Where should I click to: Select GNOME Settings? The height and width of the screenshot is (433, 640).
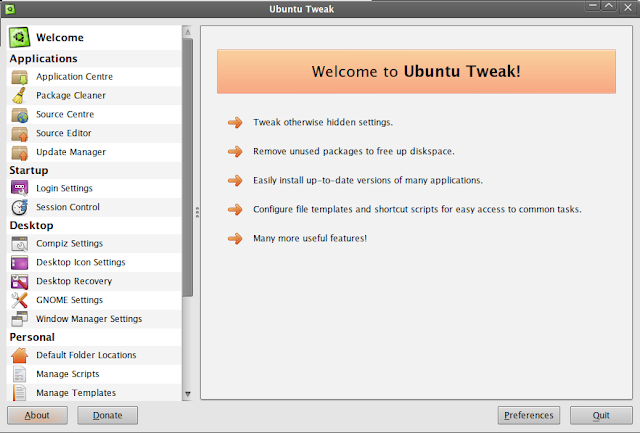[x=94, y=300]
